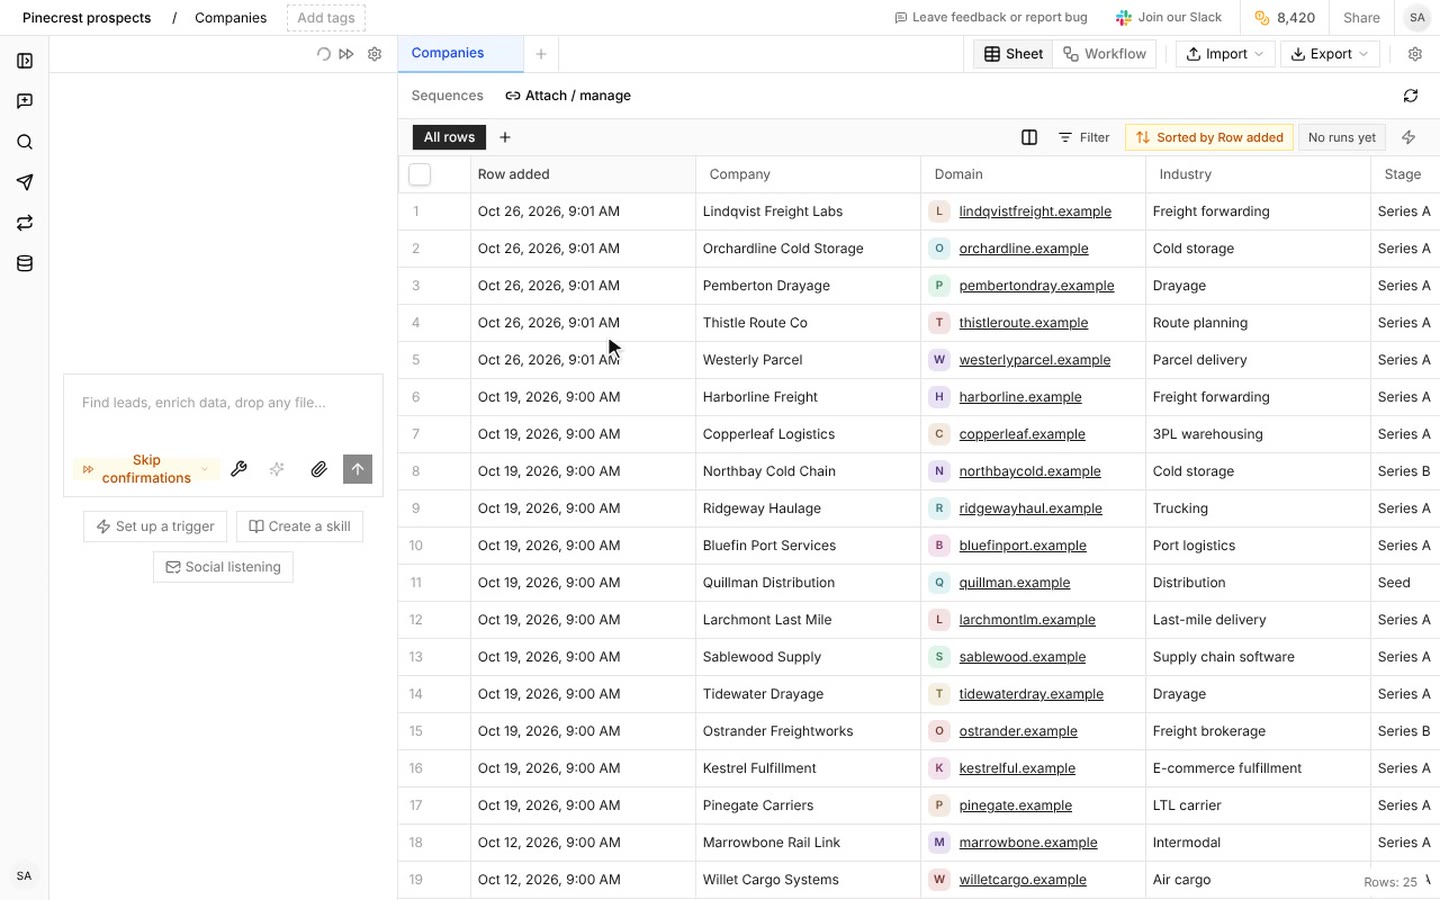Switch to Sheet view

coord(1013,54)
